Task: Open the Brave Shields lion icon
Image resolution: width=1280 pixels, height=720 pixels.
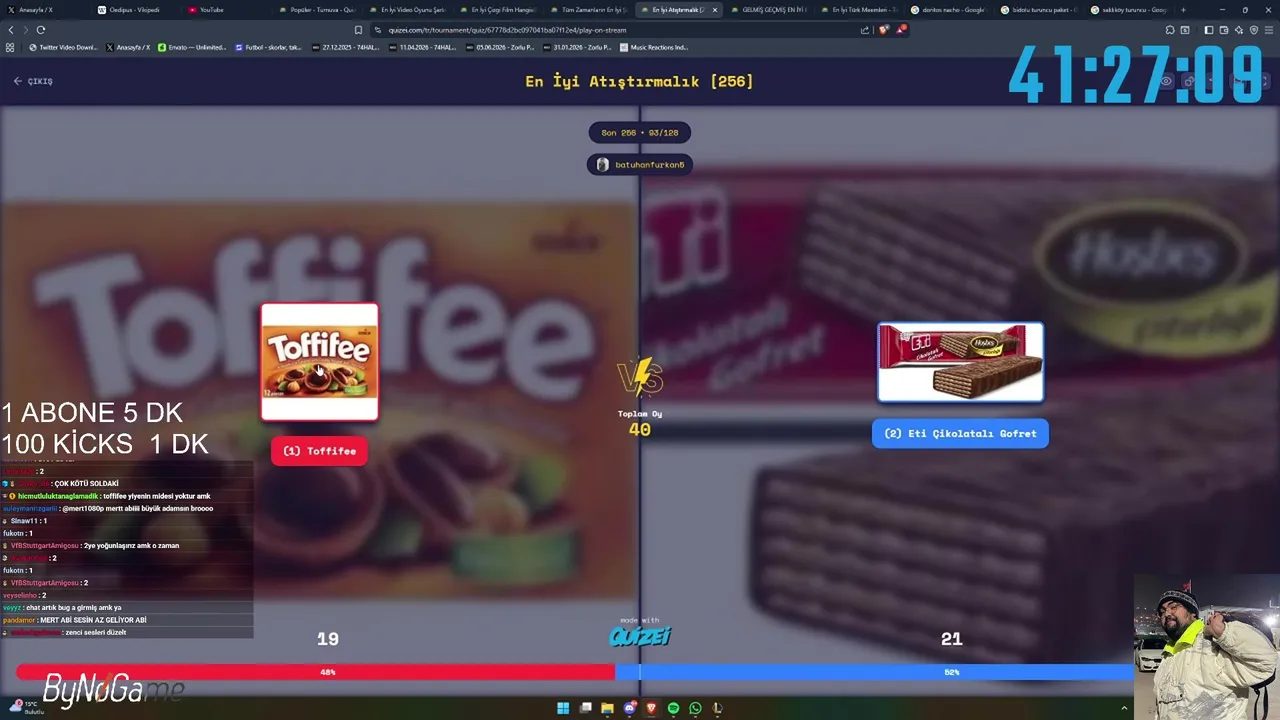Action: (883, 30)
